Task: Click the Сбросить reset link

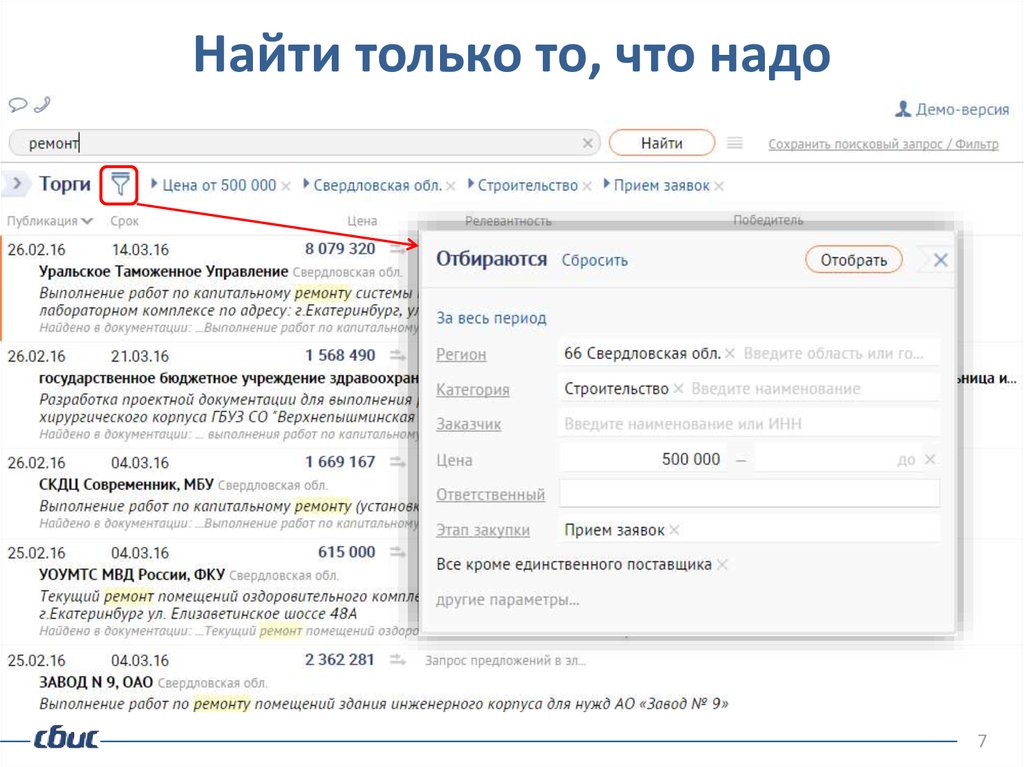Action: tap(594, 260)
